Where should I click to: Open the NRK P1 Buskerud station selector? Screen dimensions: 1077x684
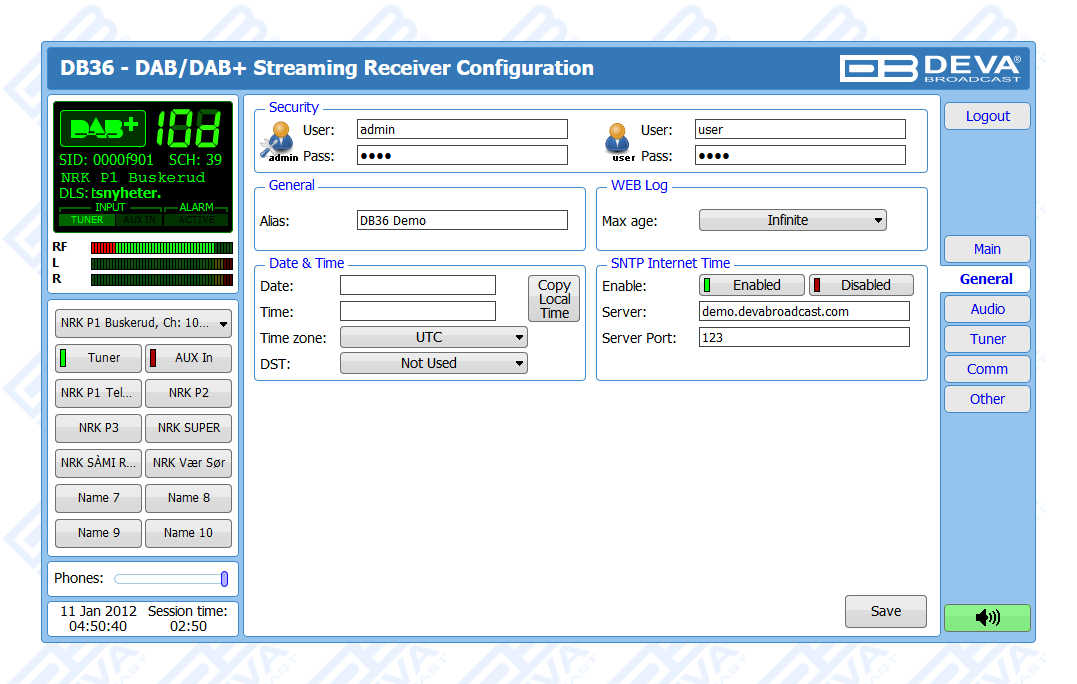(x=143, y=324)
